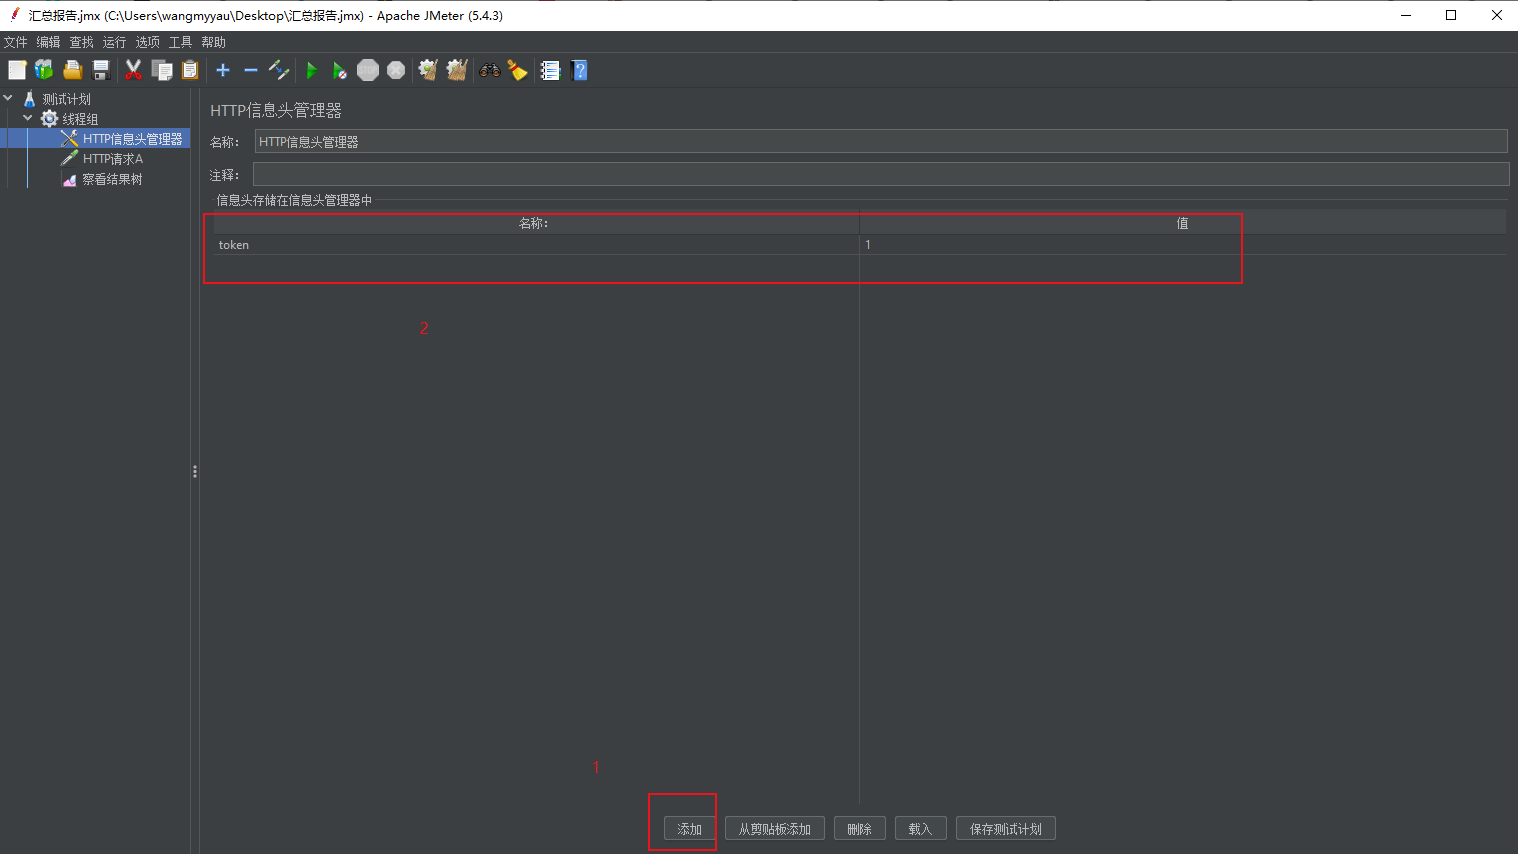The width and height of the screenshot is (1518, 854).
Task: Click the Clear broom with gear icon
Action: (x=428, y=70)
